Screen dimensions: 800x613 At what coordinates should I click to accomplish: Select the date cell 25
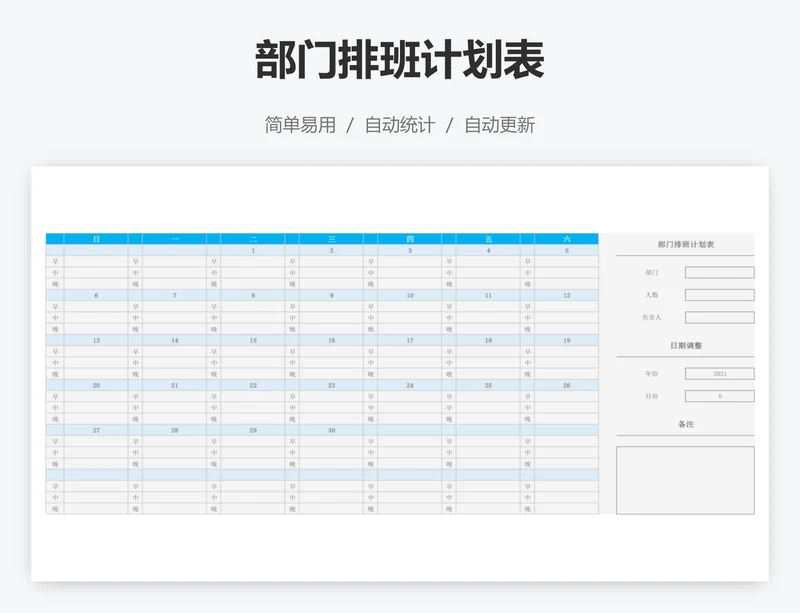pos(488,385)
